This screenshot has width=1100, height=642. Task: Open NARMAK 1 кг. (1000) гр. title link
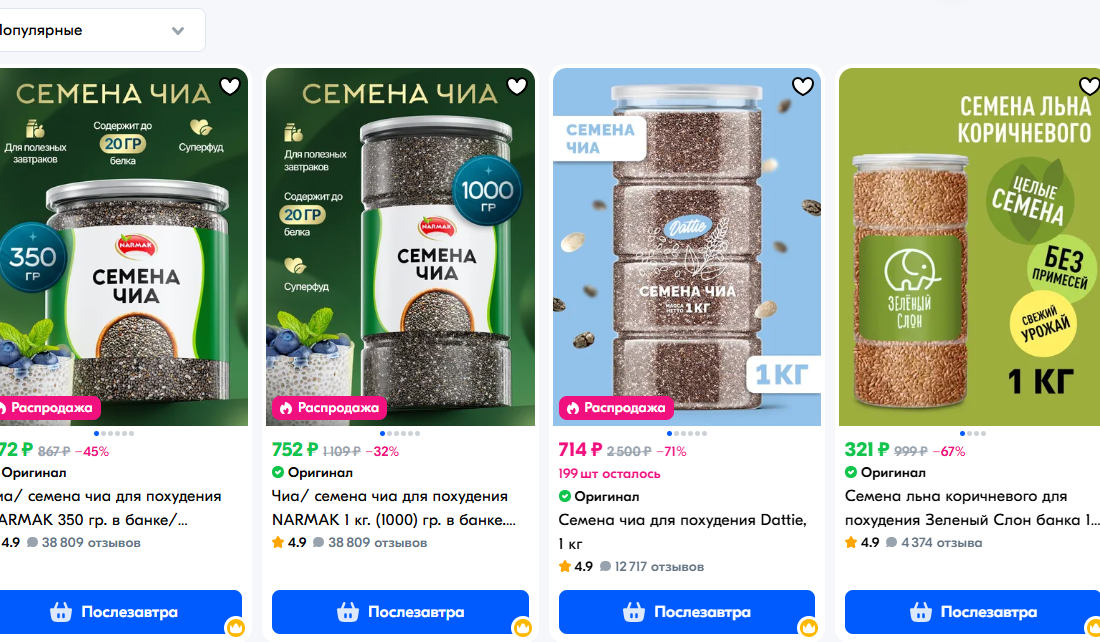[x=394, y=507]
